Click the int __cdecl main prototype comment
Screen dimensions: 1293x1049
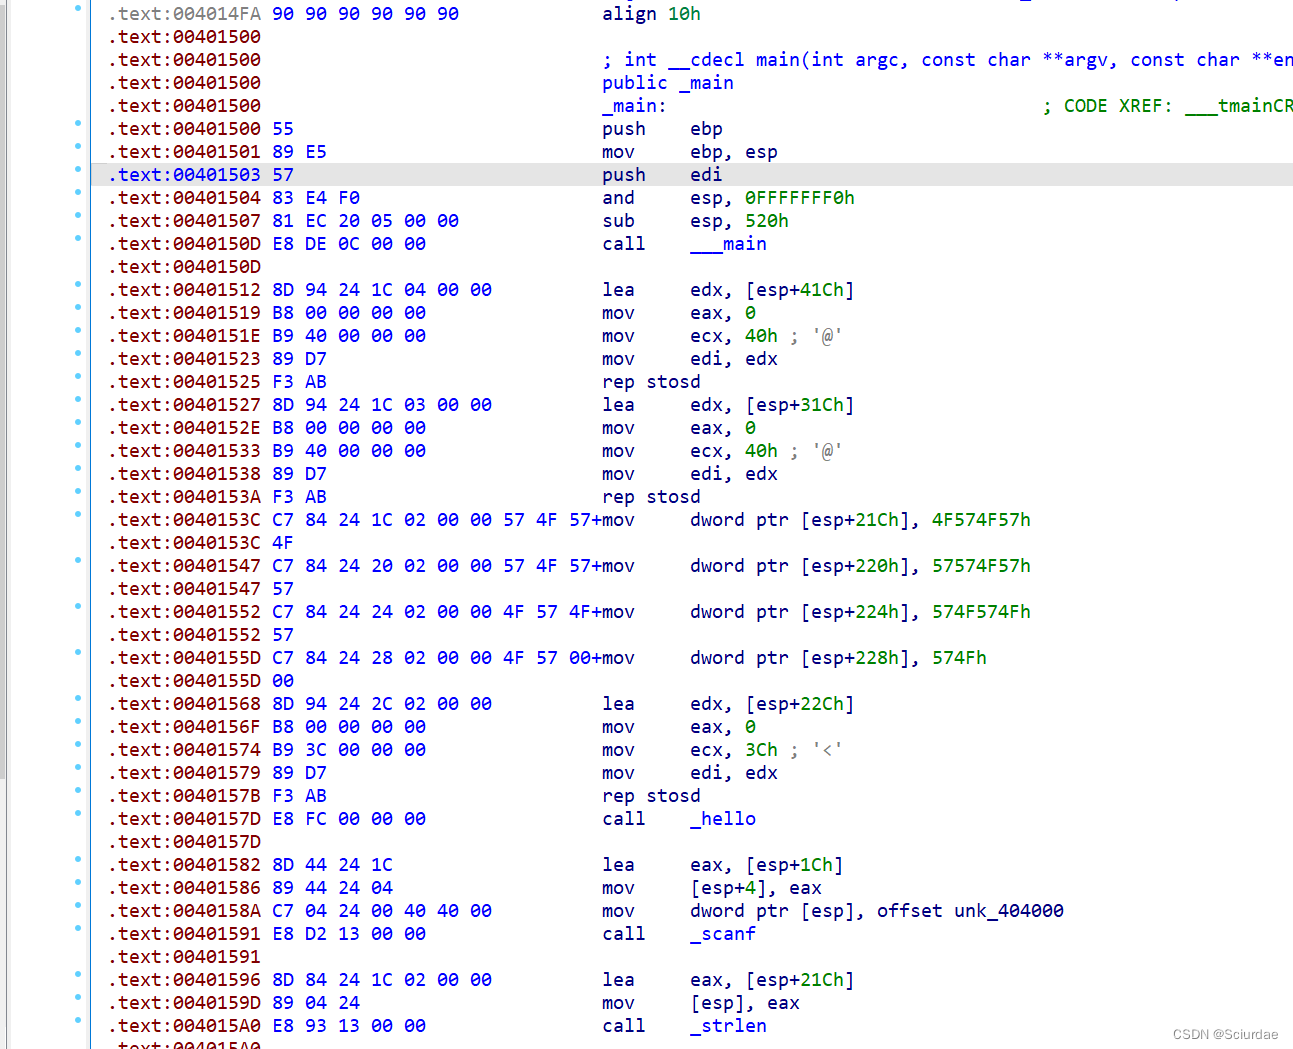pyautogui.click(x=948, y=60)
